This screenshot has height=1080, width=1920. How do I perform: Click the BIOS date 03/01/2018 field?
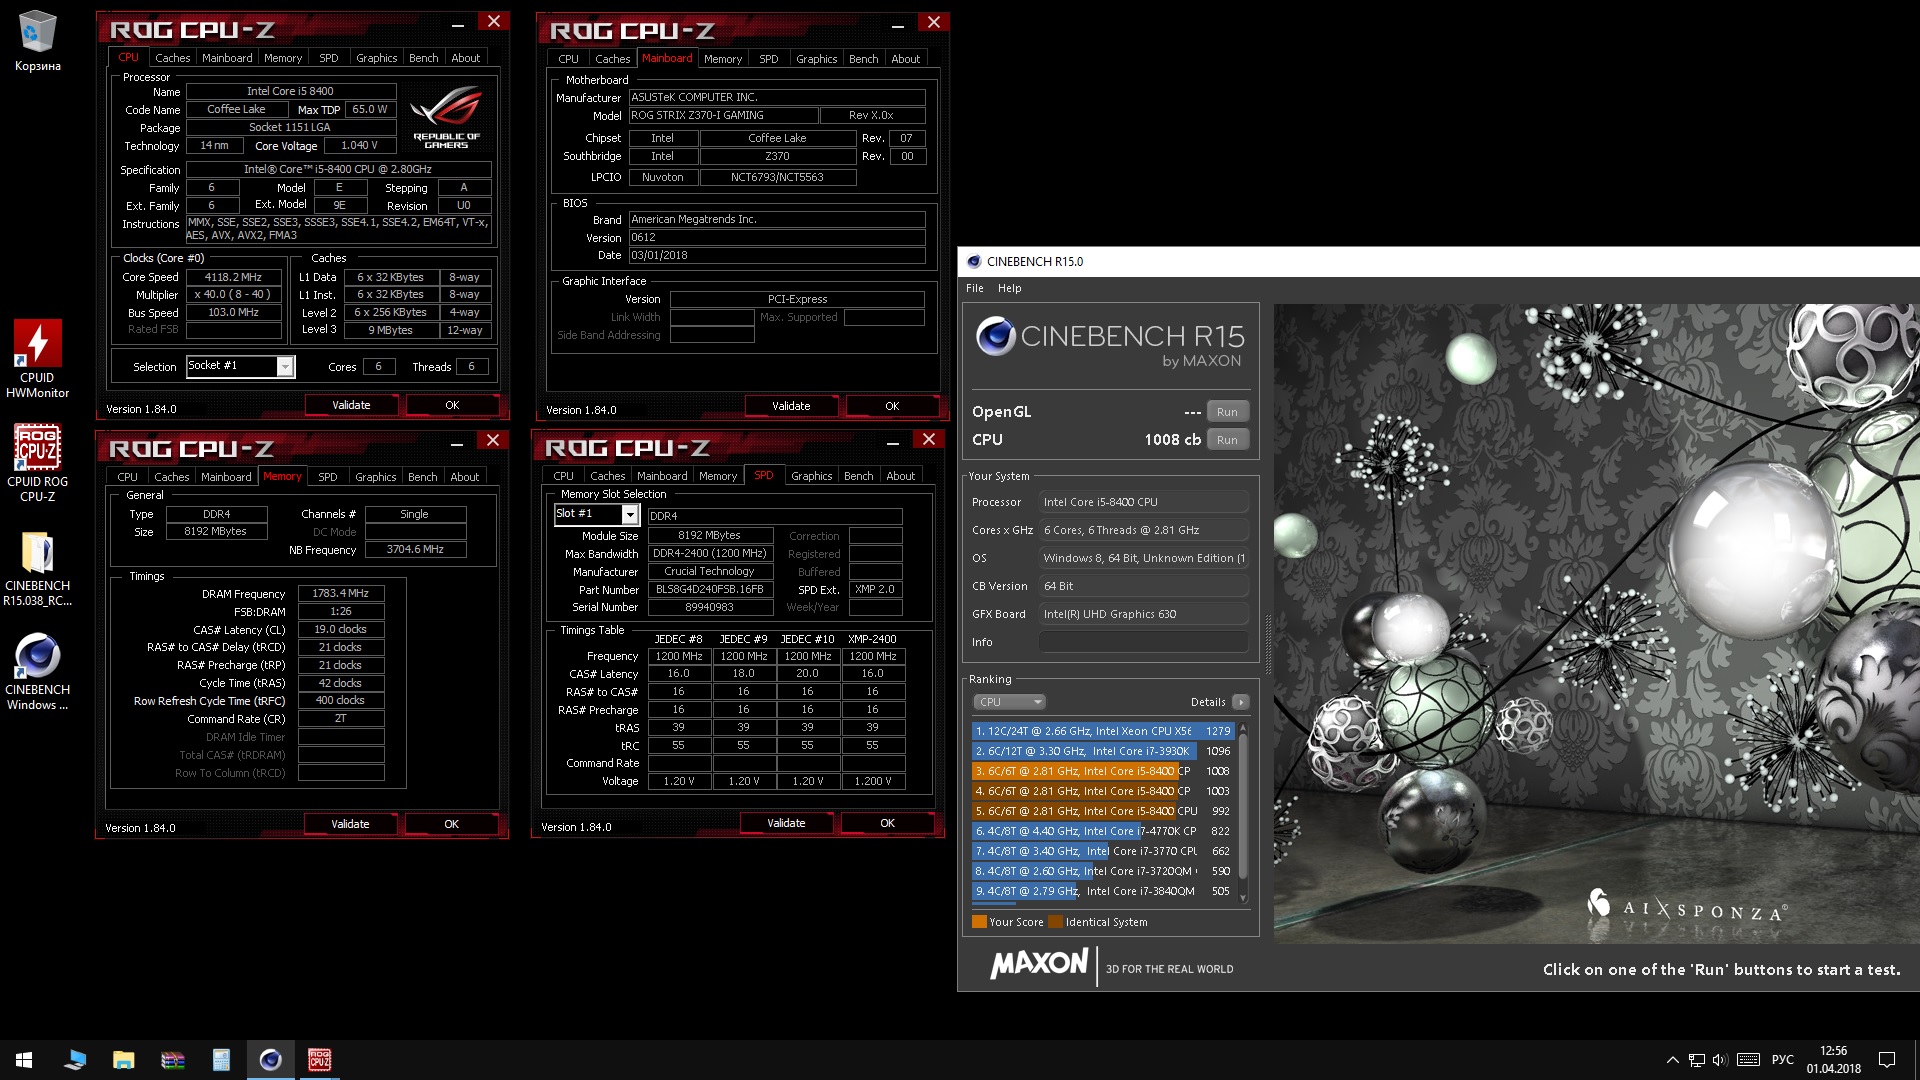tap(776, 255)
